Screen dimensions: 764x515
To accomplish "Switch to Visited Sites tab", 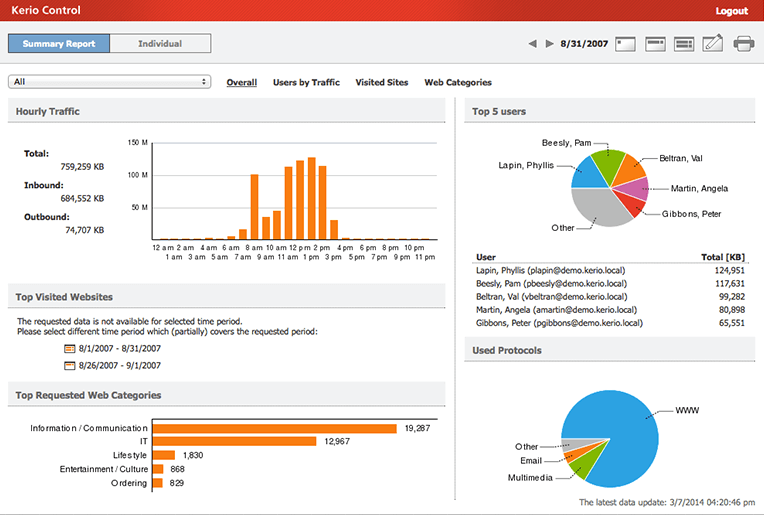I will point(382,82).
